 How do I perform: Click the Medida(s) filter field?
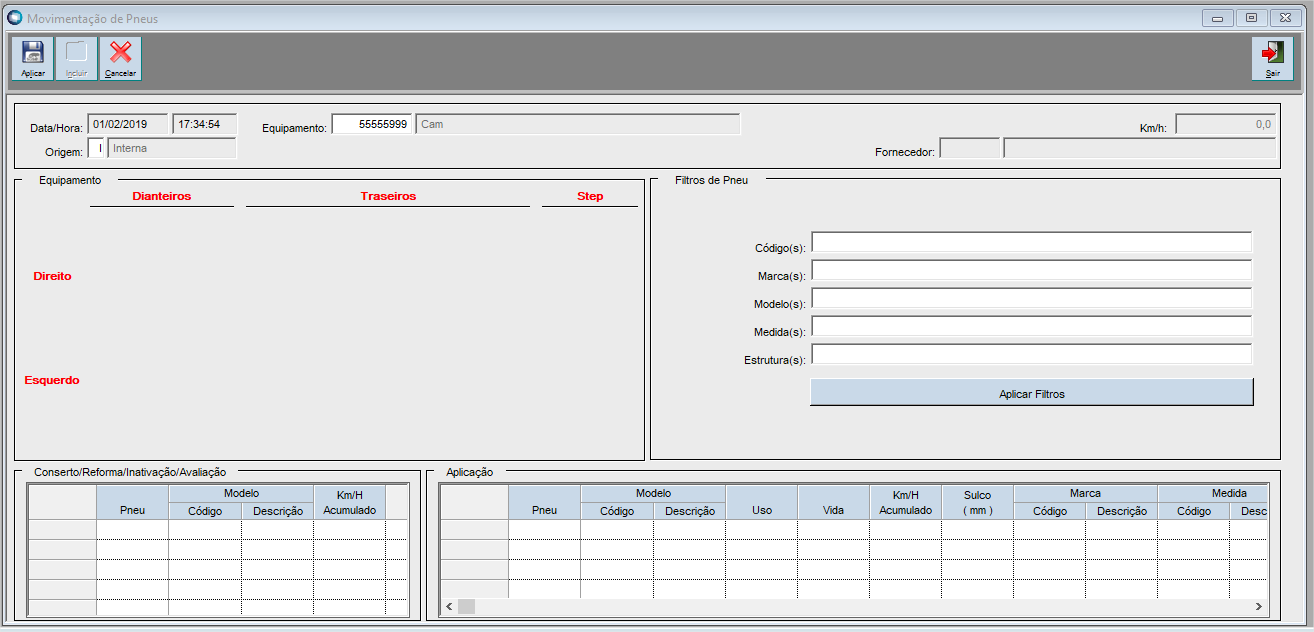click(1031, 326)
